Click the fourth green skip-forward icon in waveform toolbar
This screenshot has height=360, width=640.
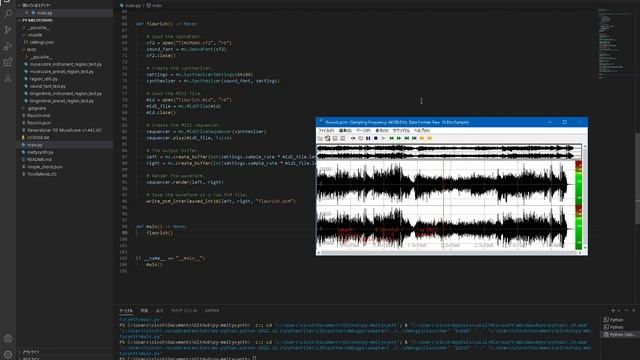(414, 138)
